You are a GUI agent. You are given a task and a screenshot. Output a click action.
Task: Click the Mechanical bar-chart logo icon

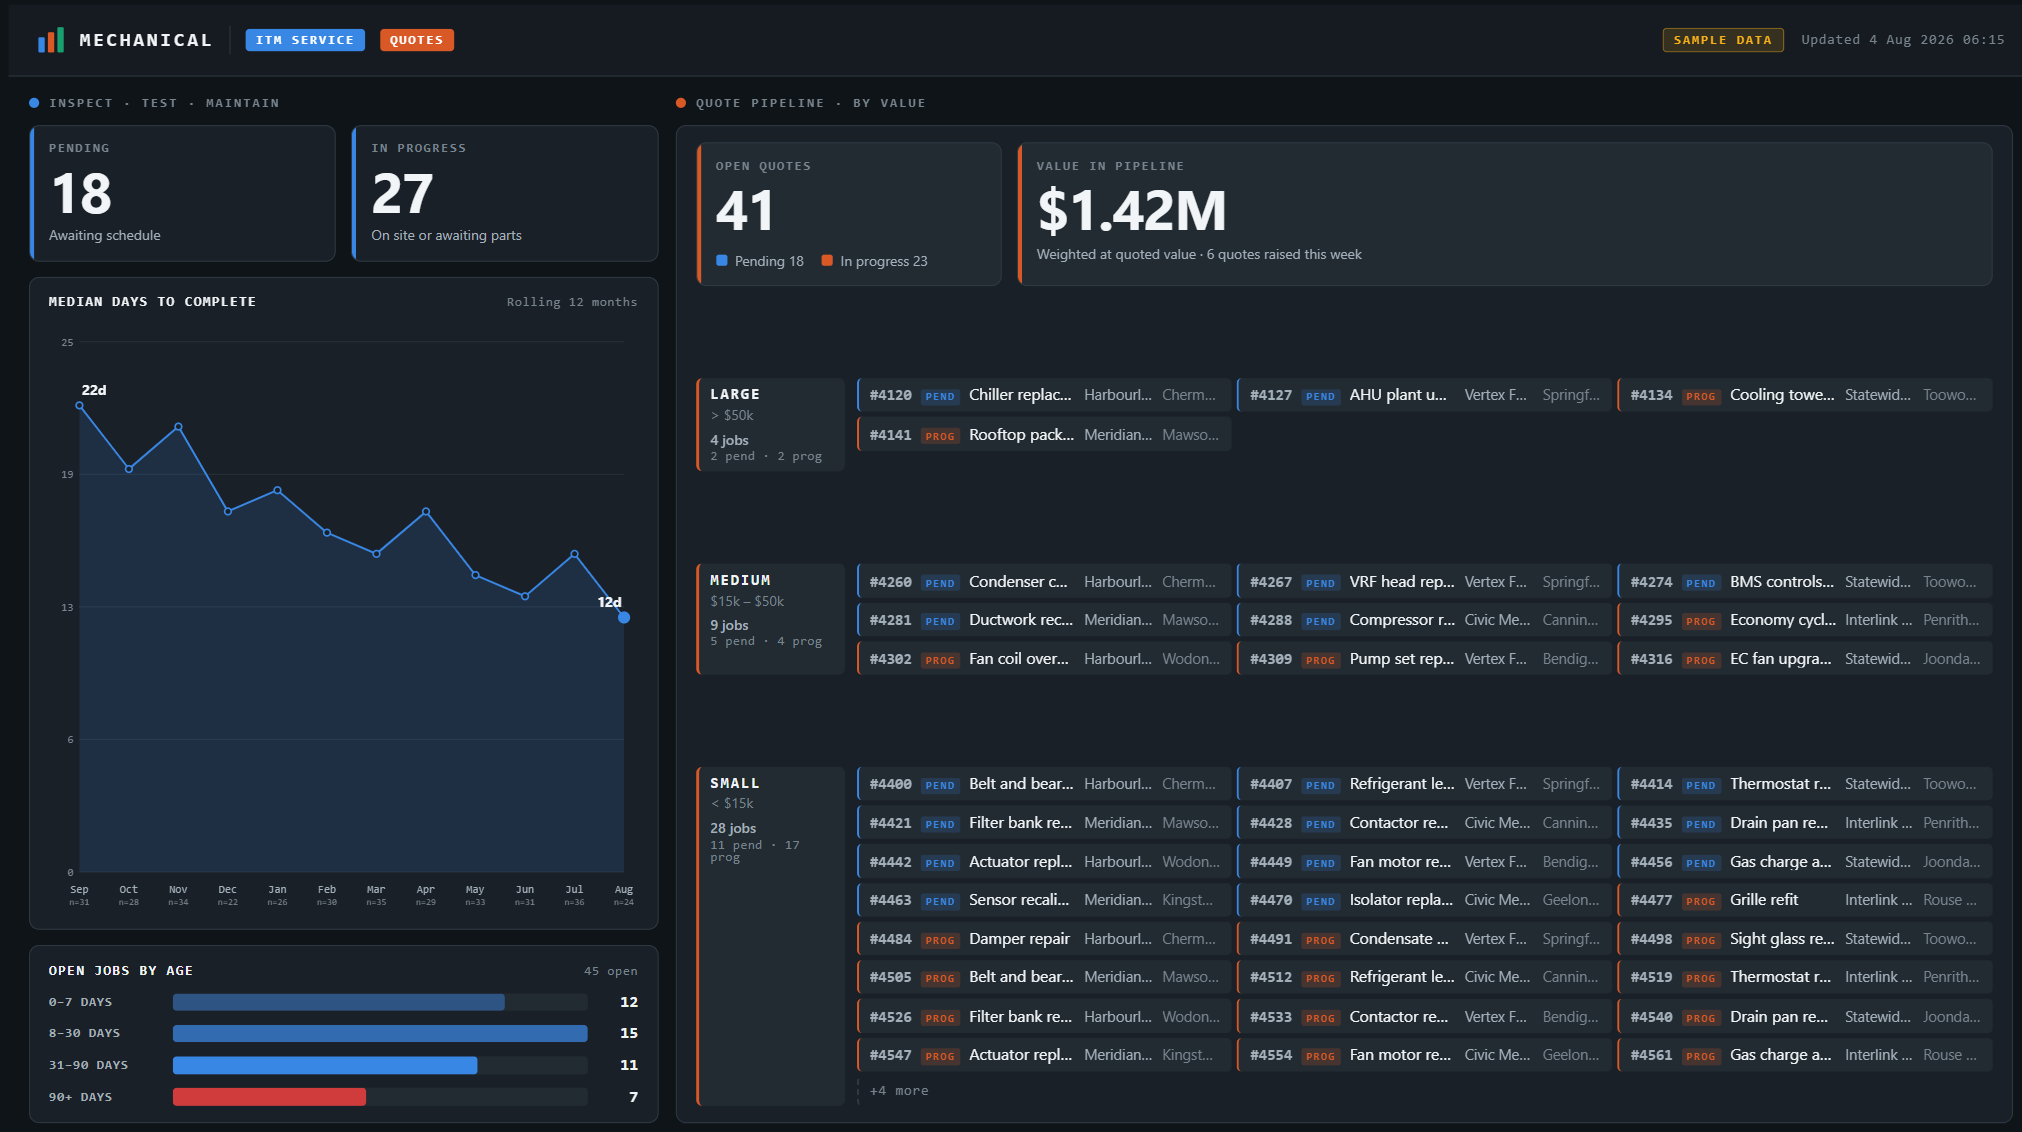(51, 40)
